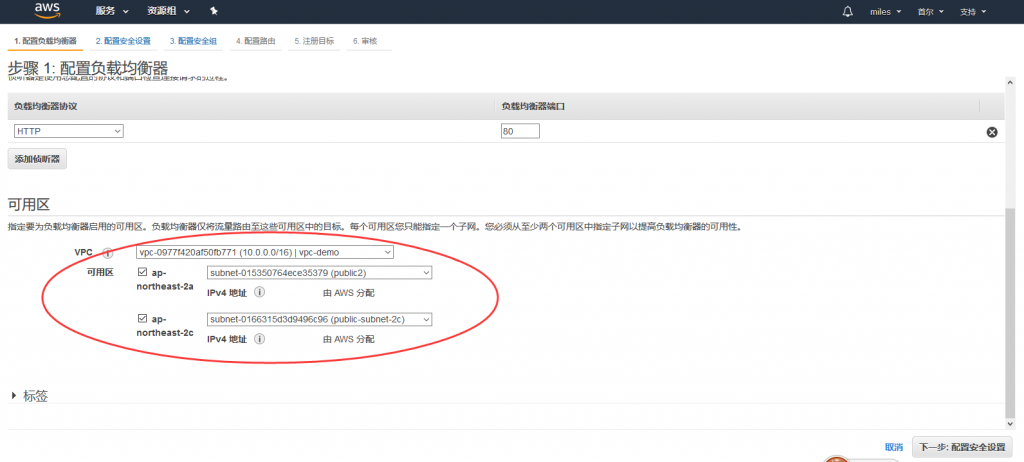Click the 添加侦听器 button

[x=37, y=159]
